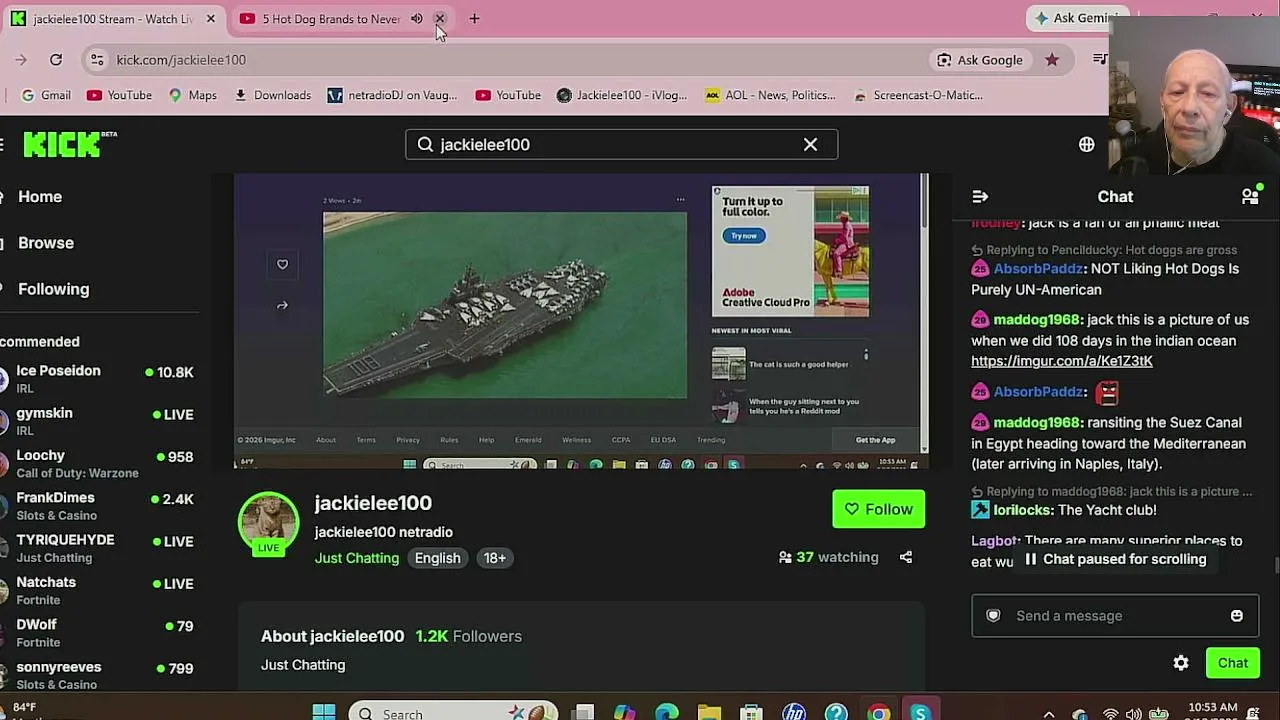The image size is (1280, 720).
Task: Focus the Kick search field
Action: coord(621,144)
